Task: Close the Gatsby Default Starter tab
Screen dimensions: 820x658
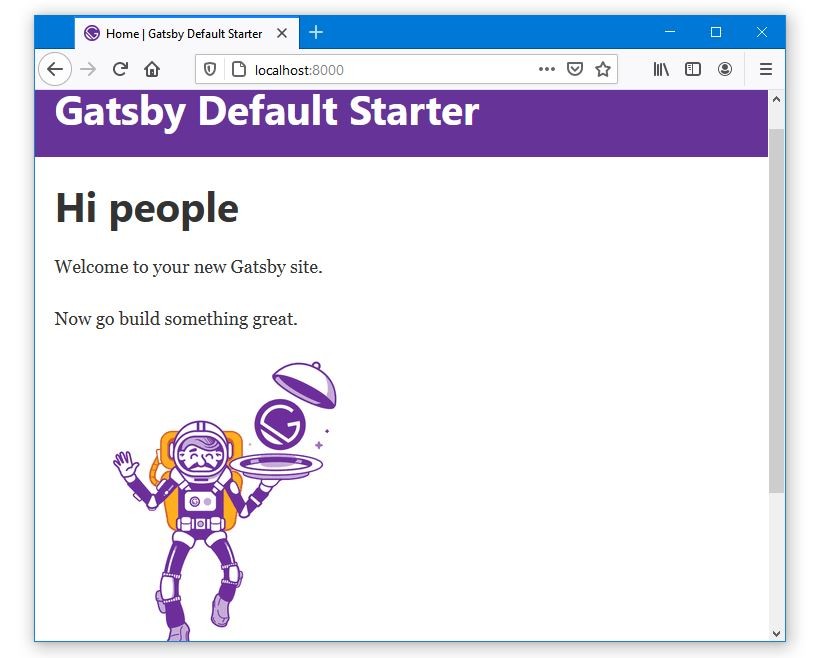Action: click(x=282, y=33)
